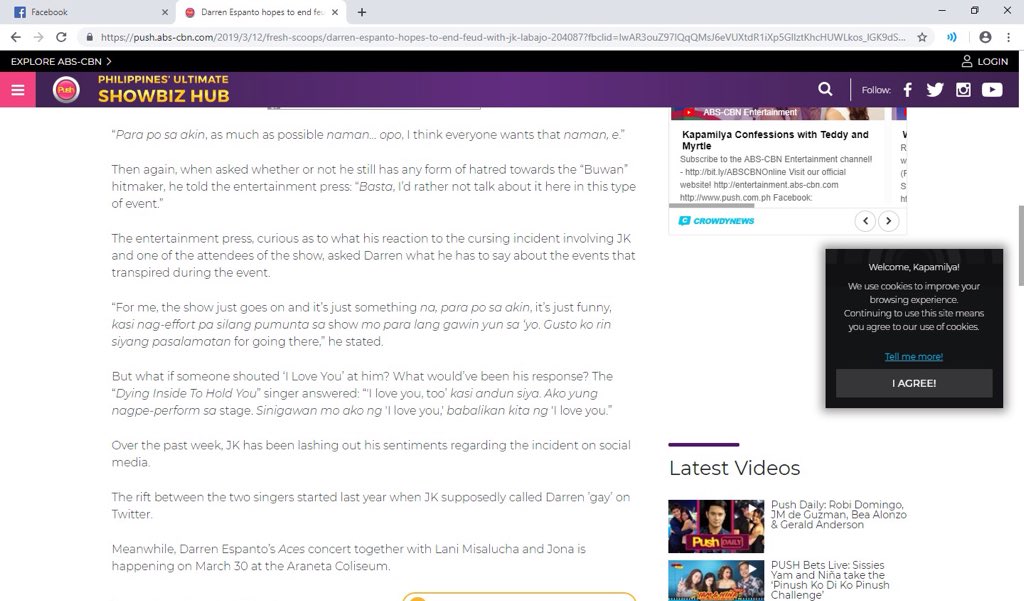Viewport: 1024px width, 601px height.
Task: Show previous Crowdynews video
Action: (x=865, y=221)
